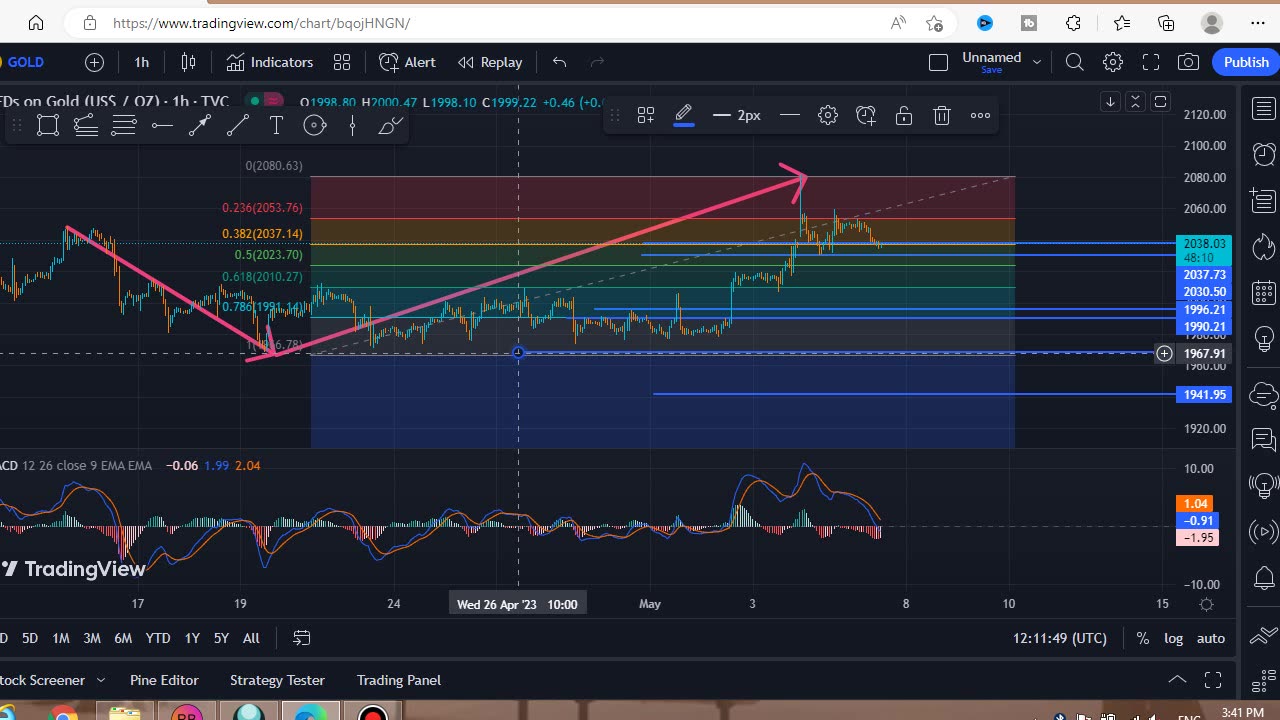Open chart settings gear in top bar
The width and height of the screenshot is (1280, 720).
pyautogui.click(x=1113, y=62)
